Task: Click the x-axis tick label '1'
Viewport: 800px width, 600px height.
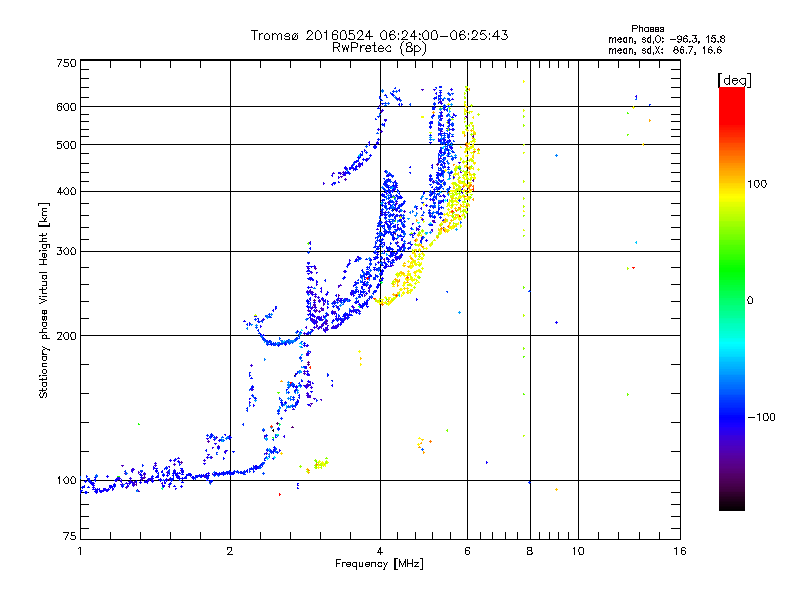Action: tap(80, 551)
